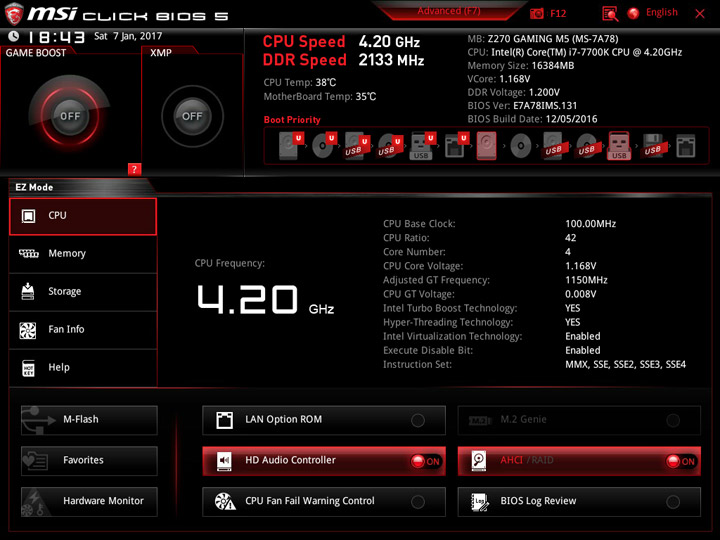Click the MSI dragon shield logo

pos(13,14)
